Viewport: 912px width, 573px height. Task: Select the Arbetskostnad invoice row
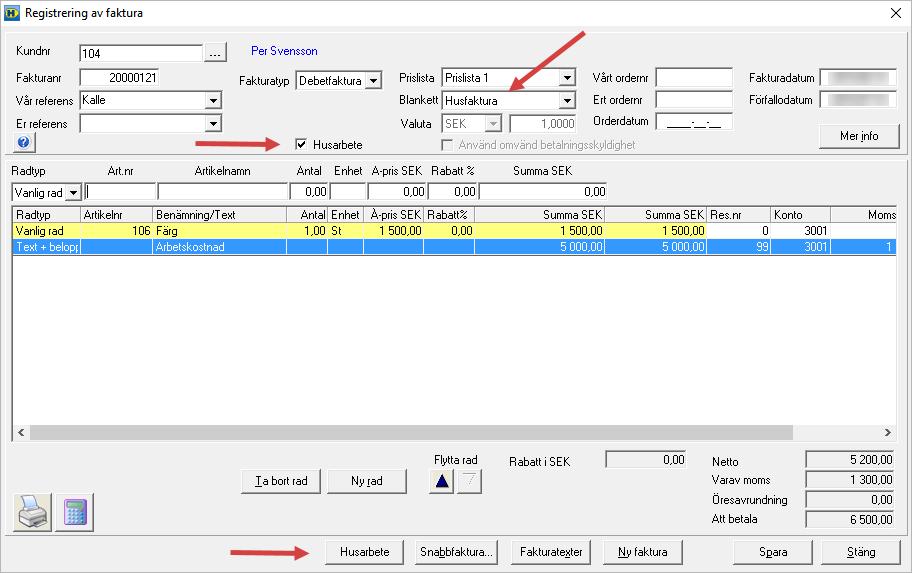click(454, 247)
